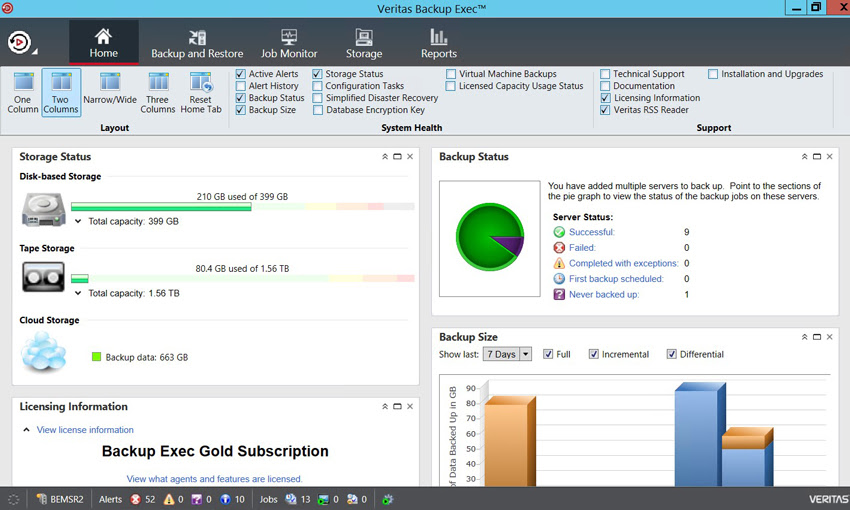The height and width of the screenshot is (510, 850).
Task: Click the green backup status pie chart
Action: pyautogui.click(x=490, y=238)
